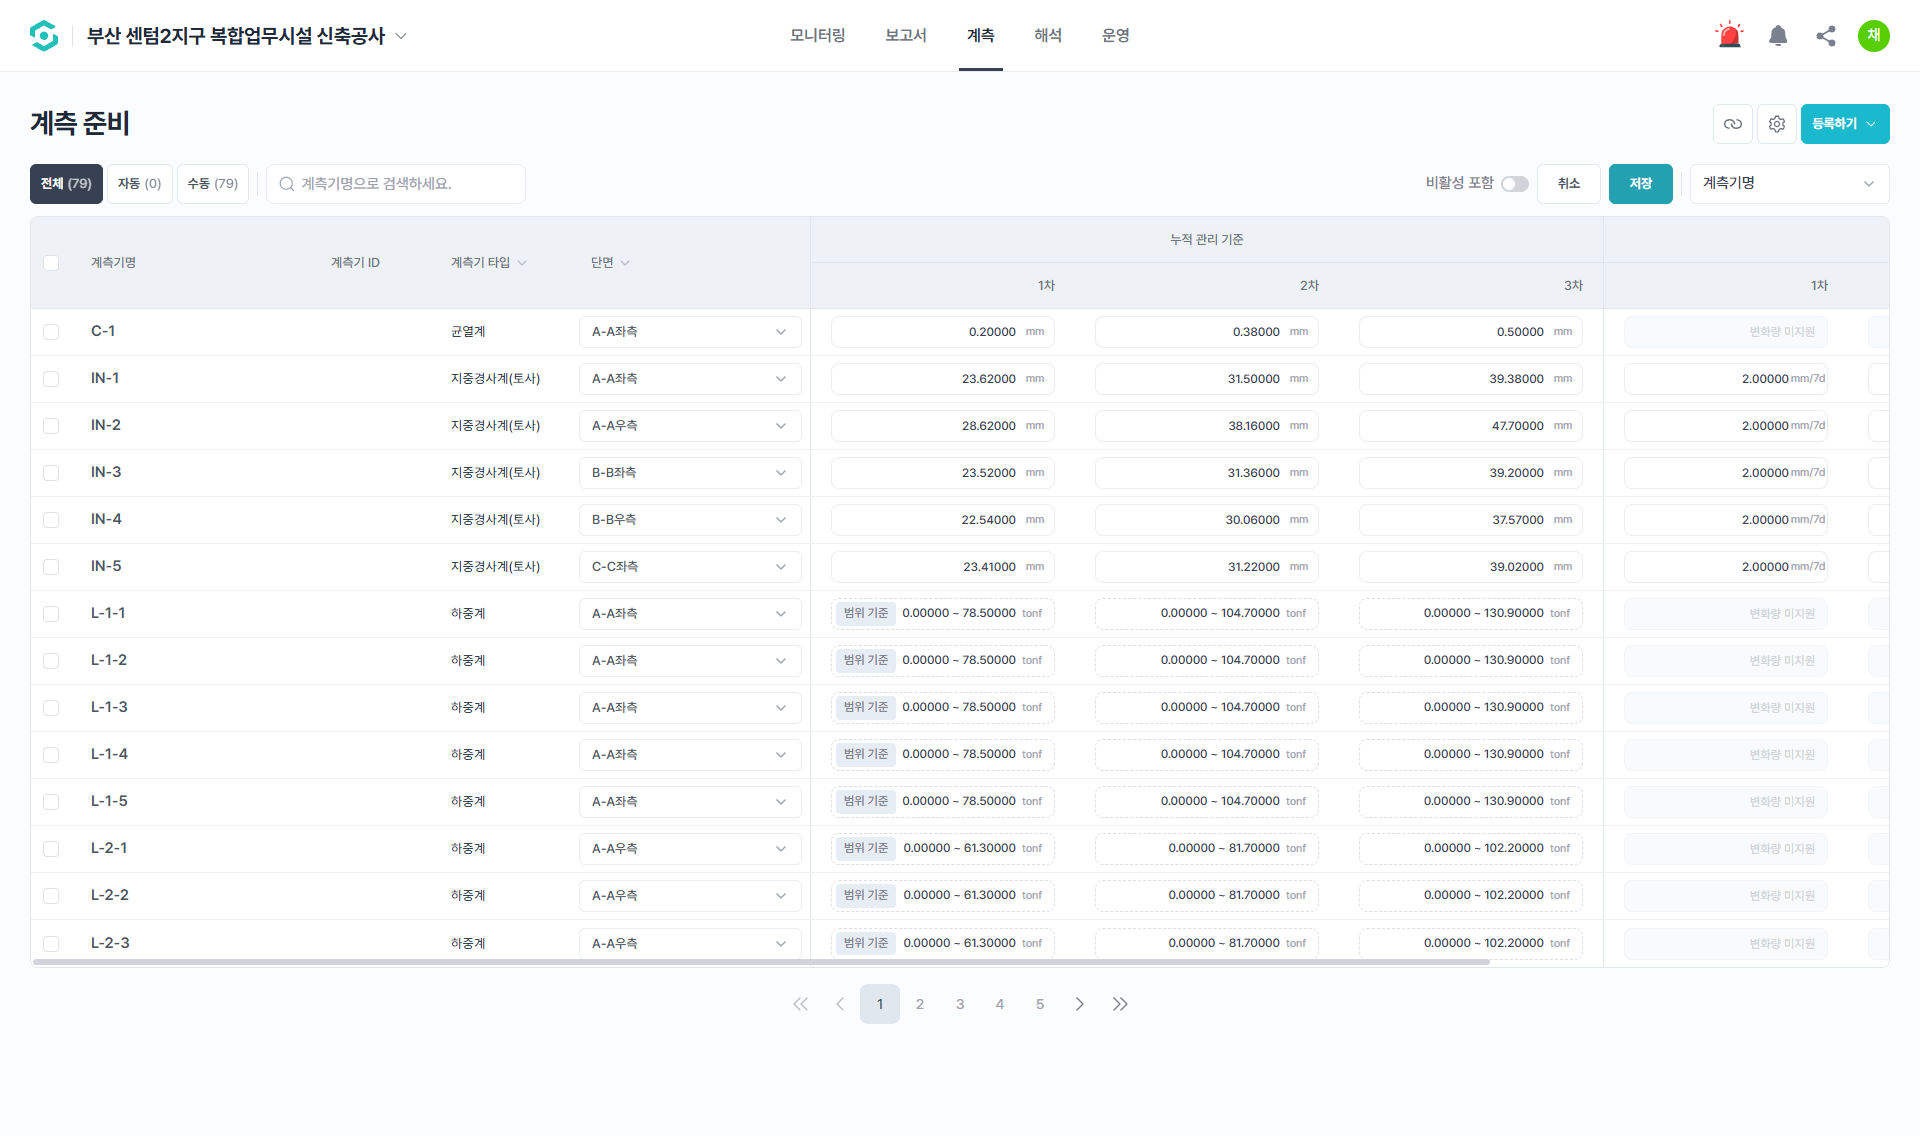The height and width of the screenshot is (1136, 1920).
Task: Switch to 해석 tab
Action: 1048,36
